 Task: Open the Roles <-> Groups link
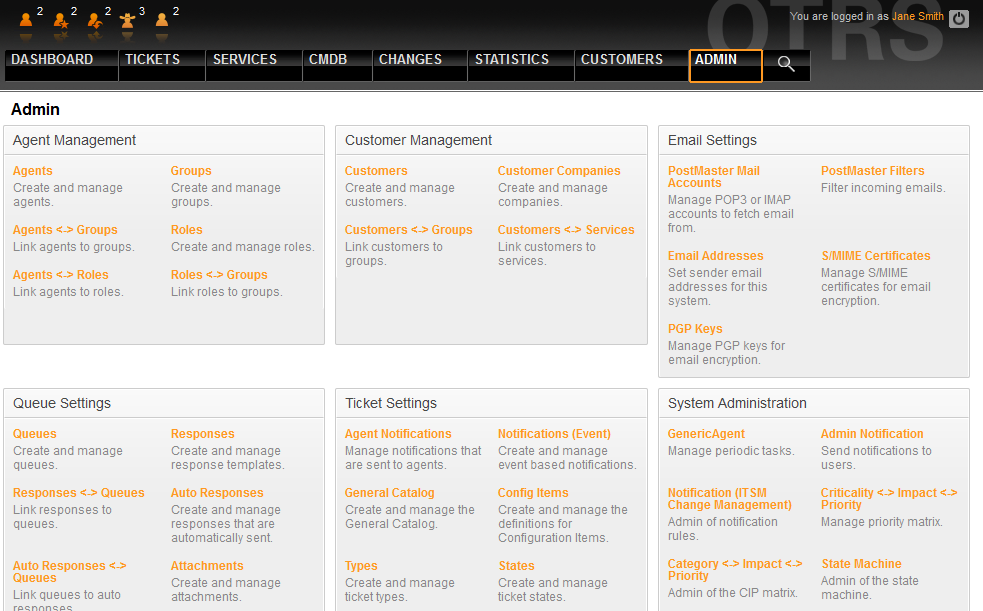click(219, 275)
